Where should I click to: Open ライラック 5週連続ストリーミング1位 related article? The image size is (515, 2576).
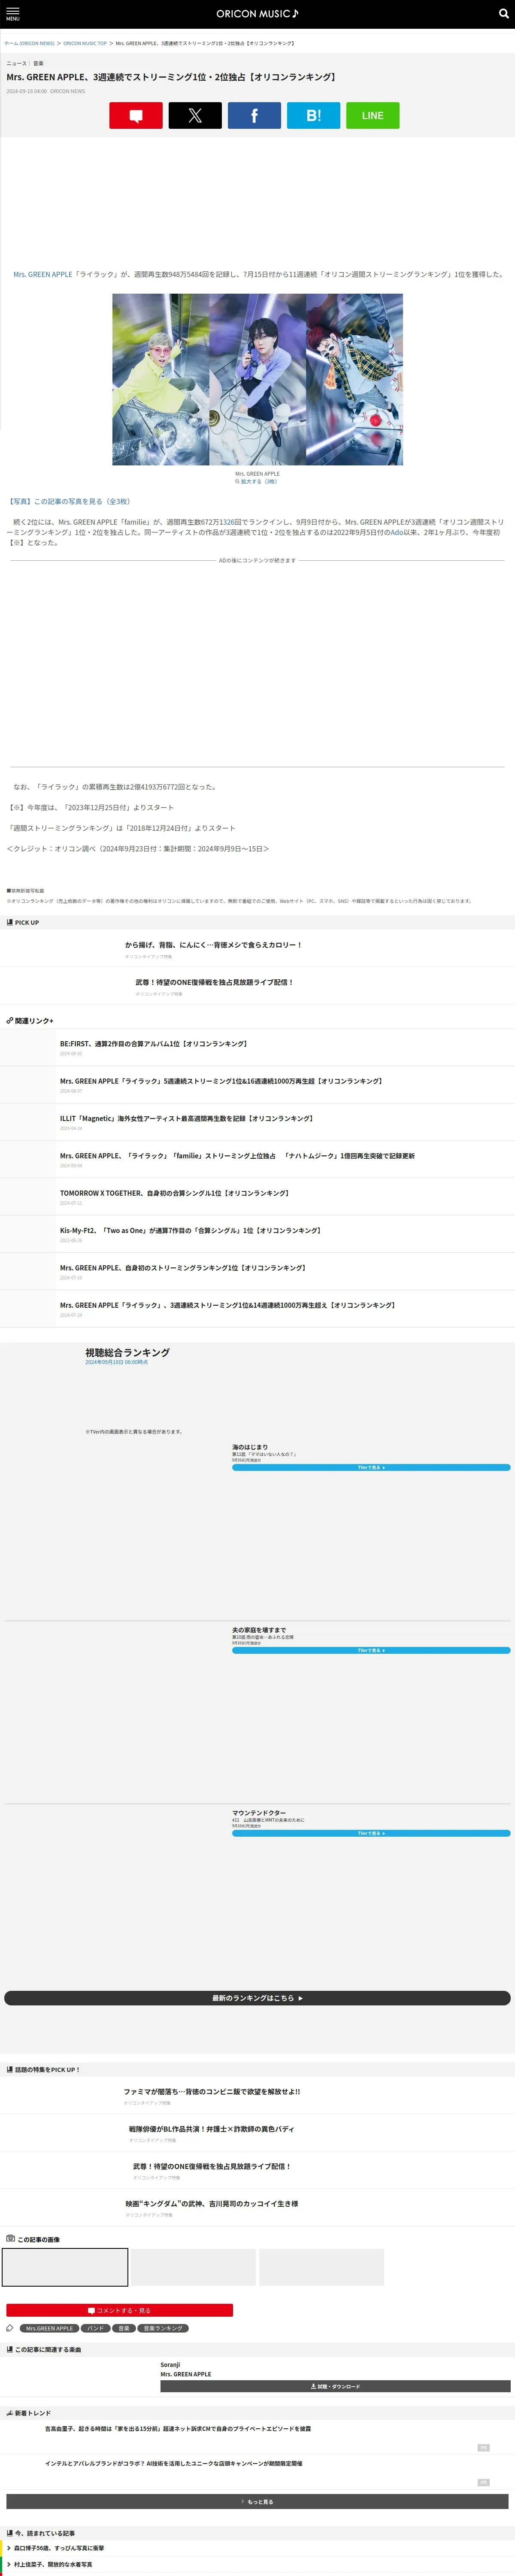tap(221, 1081)
